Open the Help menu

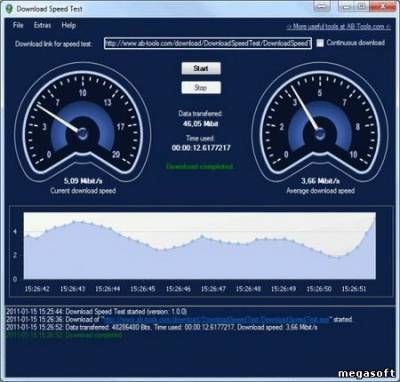(x=68, y=25)
